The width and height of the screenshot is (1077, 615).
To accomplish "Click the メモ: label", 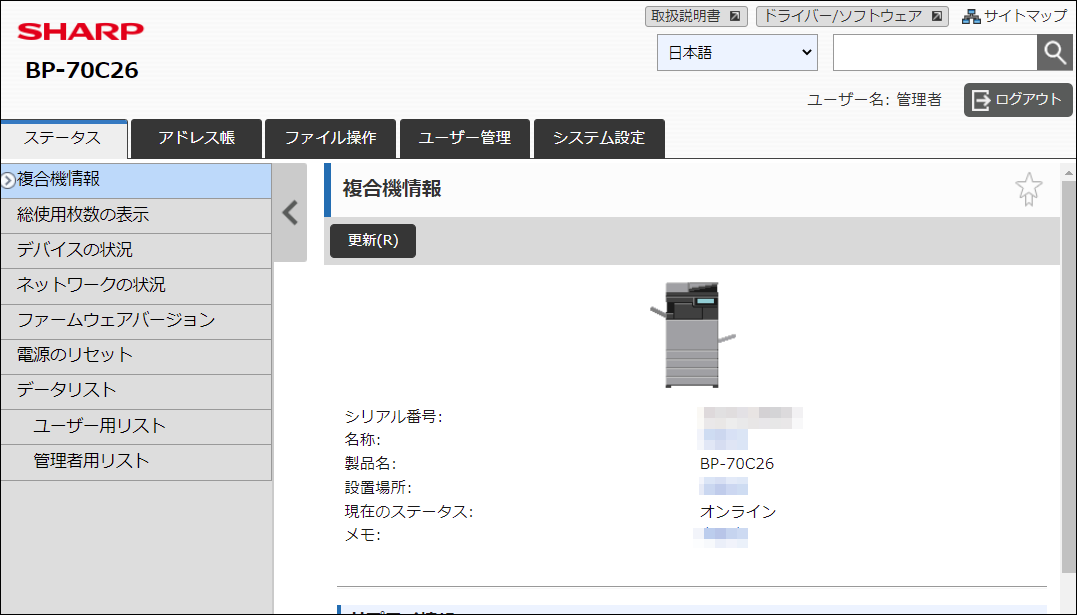I will point(362,535).
